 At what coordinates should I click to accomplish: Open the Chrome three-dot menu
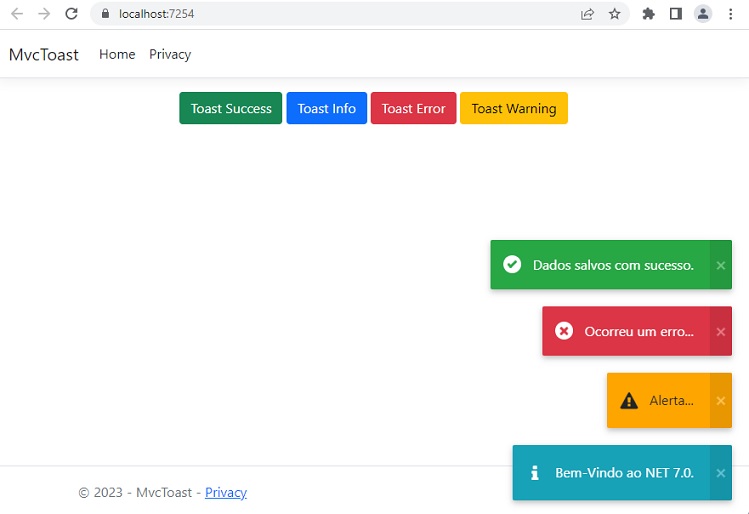click(730, 14)
